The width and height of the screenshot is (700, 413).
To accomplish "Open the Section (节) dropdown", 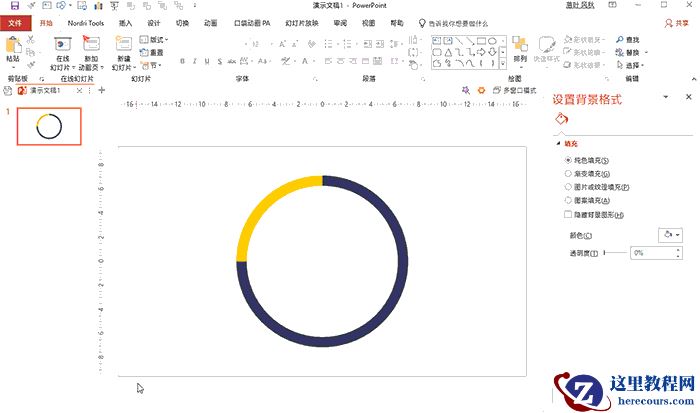I will click(151, 65).
